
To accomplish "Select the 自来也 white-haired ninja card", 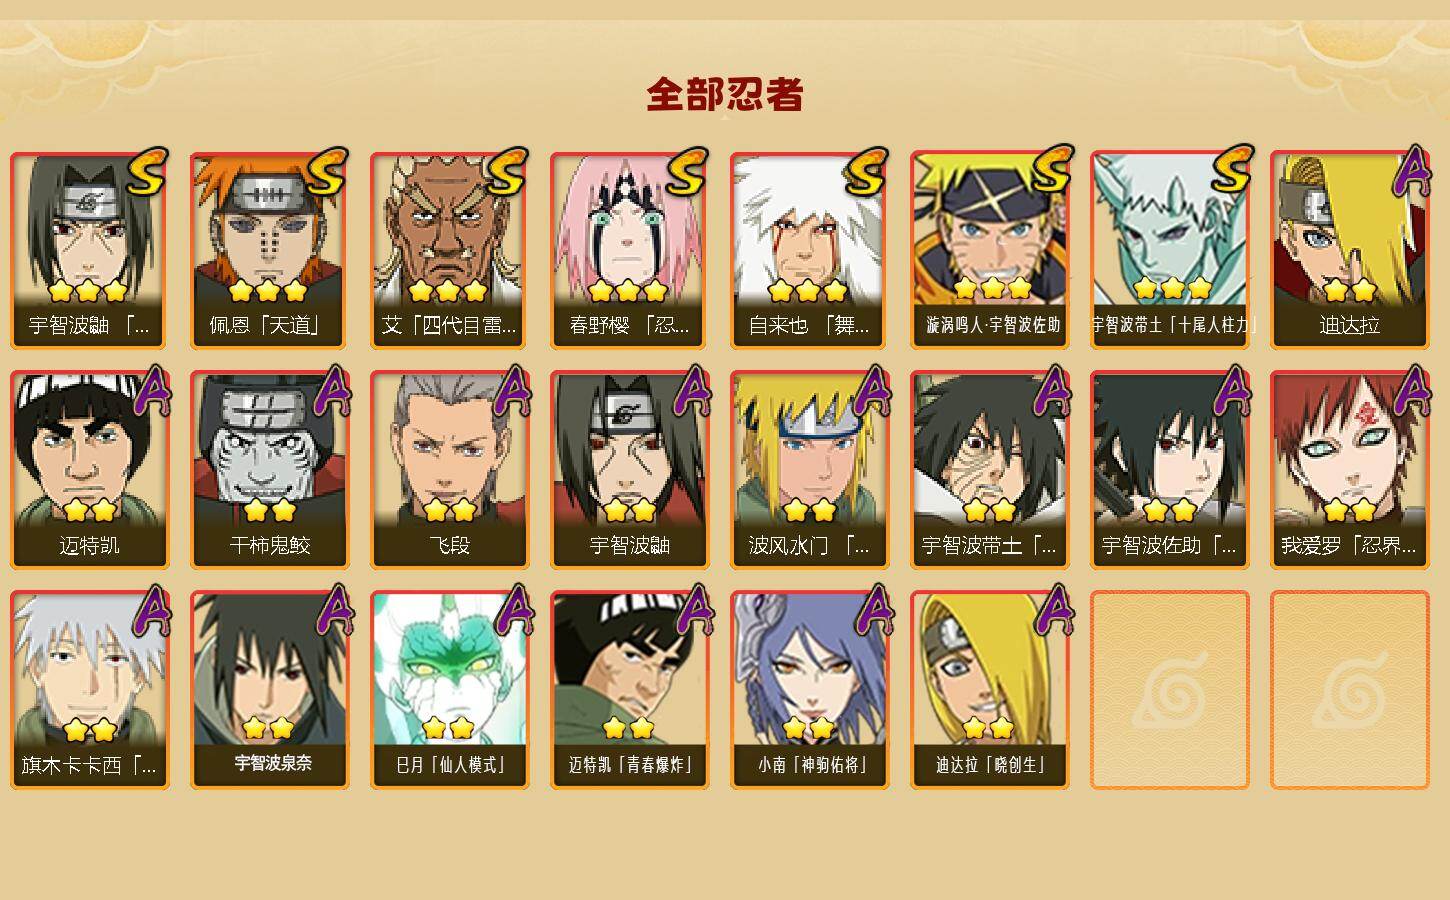I will point(809,250).
